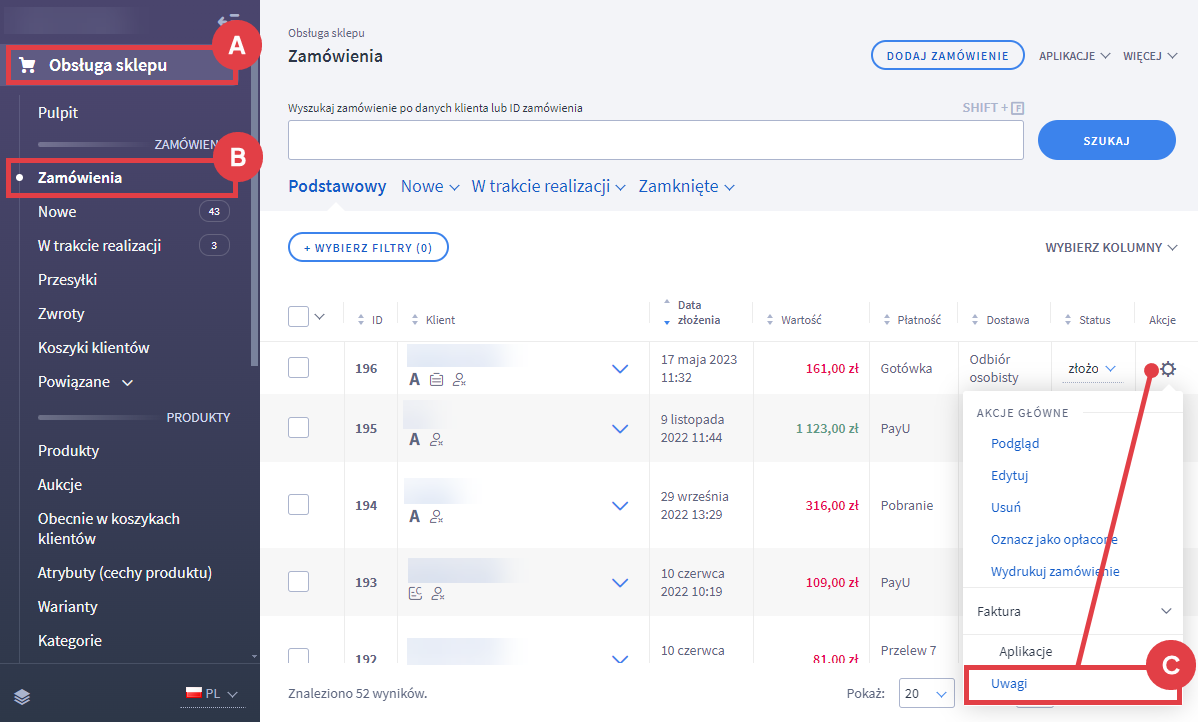The height and width of the screenshot is (722, 1198).
Task: Open the Pokaż results per page dropdown
Action: [x=926, y=693]
